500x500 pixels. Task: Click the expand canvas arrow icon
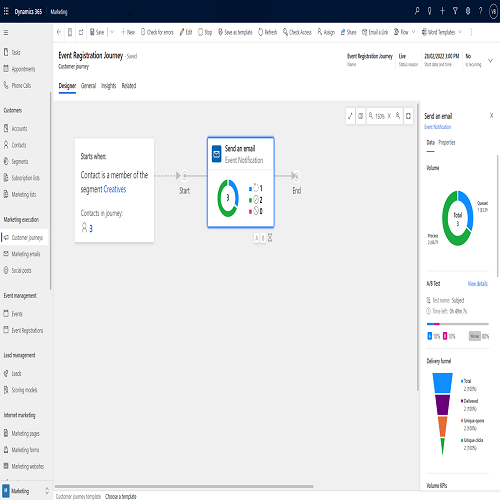click(x=350, y=116)
